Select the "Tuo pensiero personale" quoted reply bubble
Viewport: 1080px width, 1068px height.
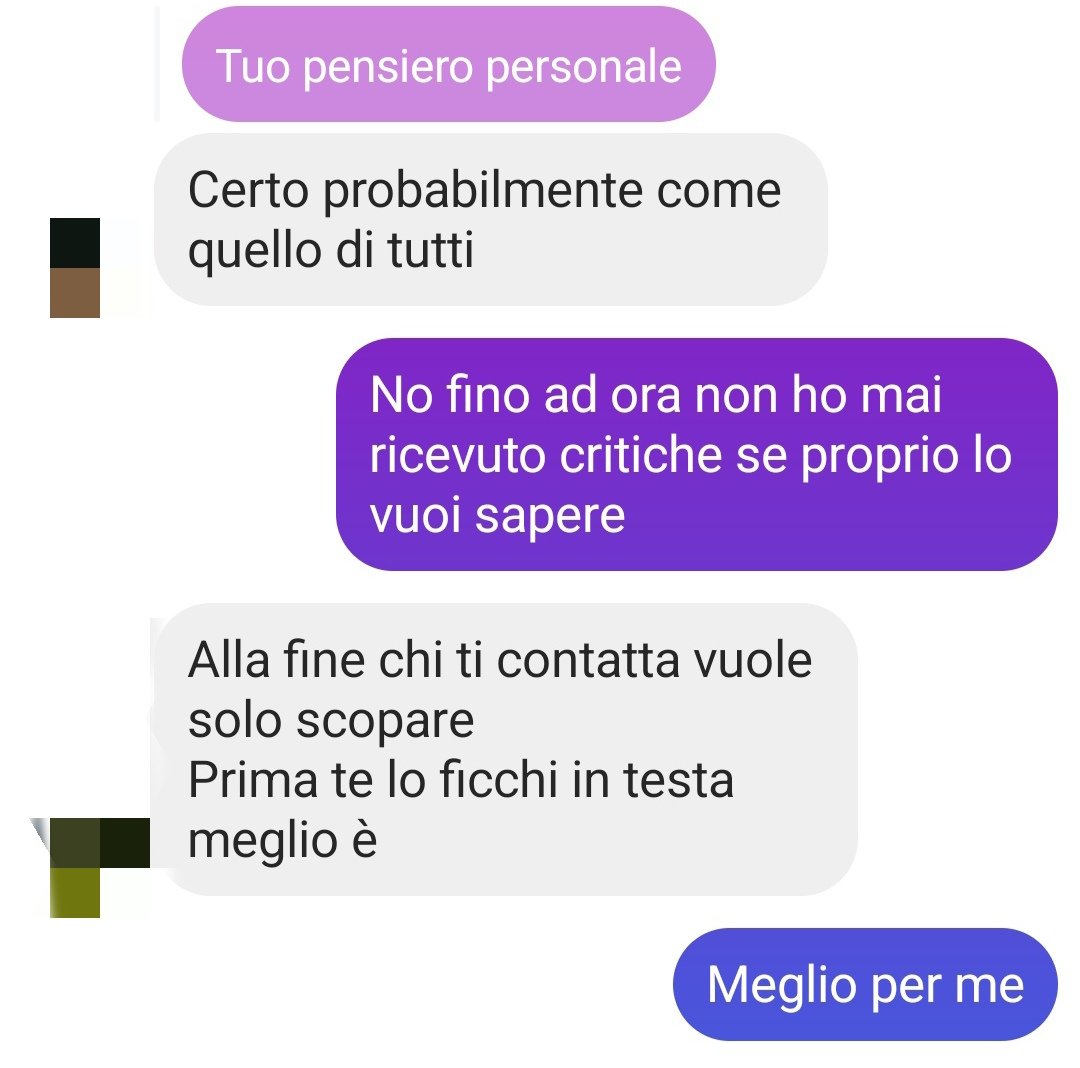click(x=448, y=65)
